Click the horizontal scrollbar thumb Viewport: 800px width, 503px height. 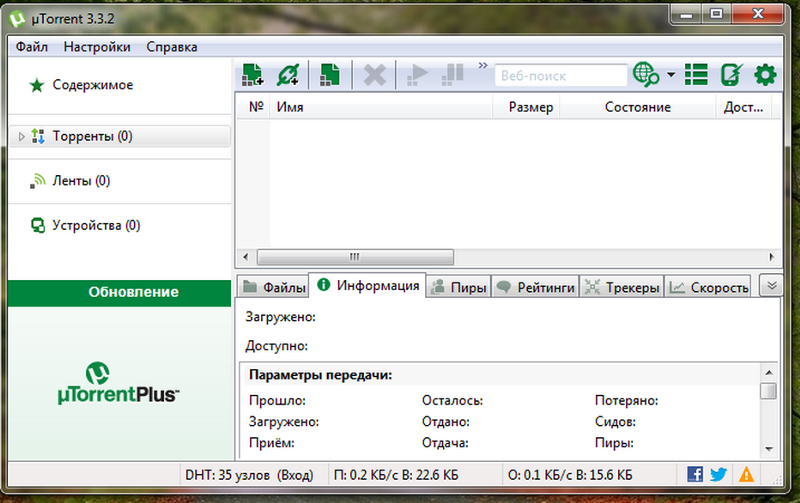(x=355, y=257)
